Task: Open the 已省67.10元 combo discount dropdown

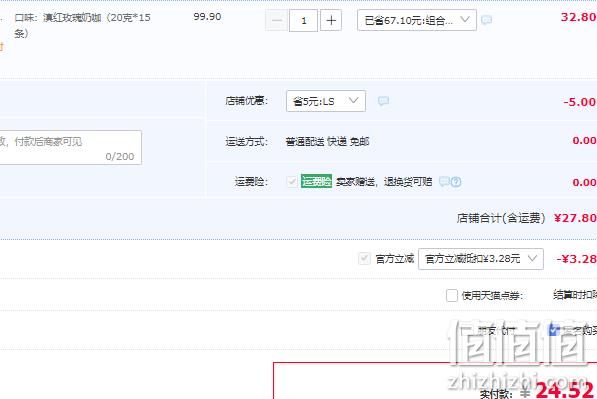Action: pos(417,20)
